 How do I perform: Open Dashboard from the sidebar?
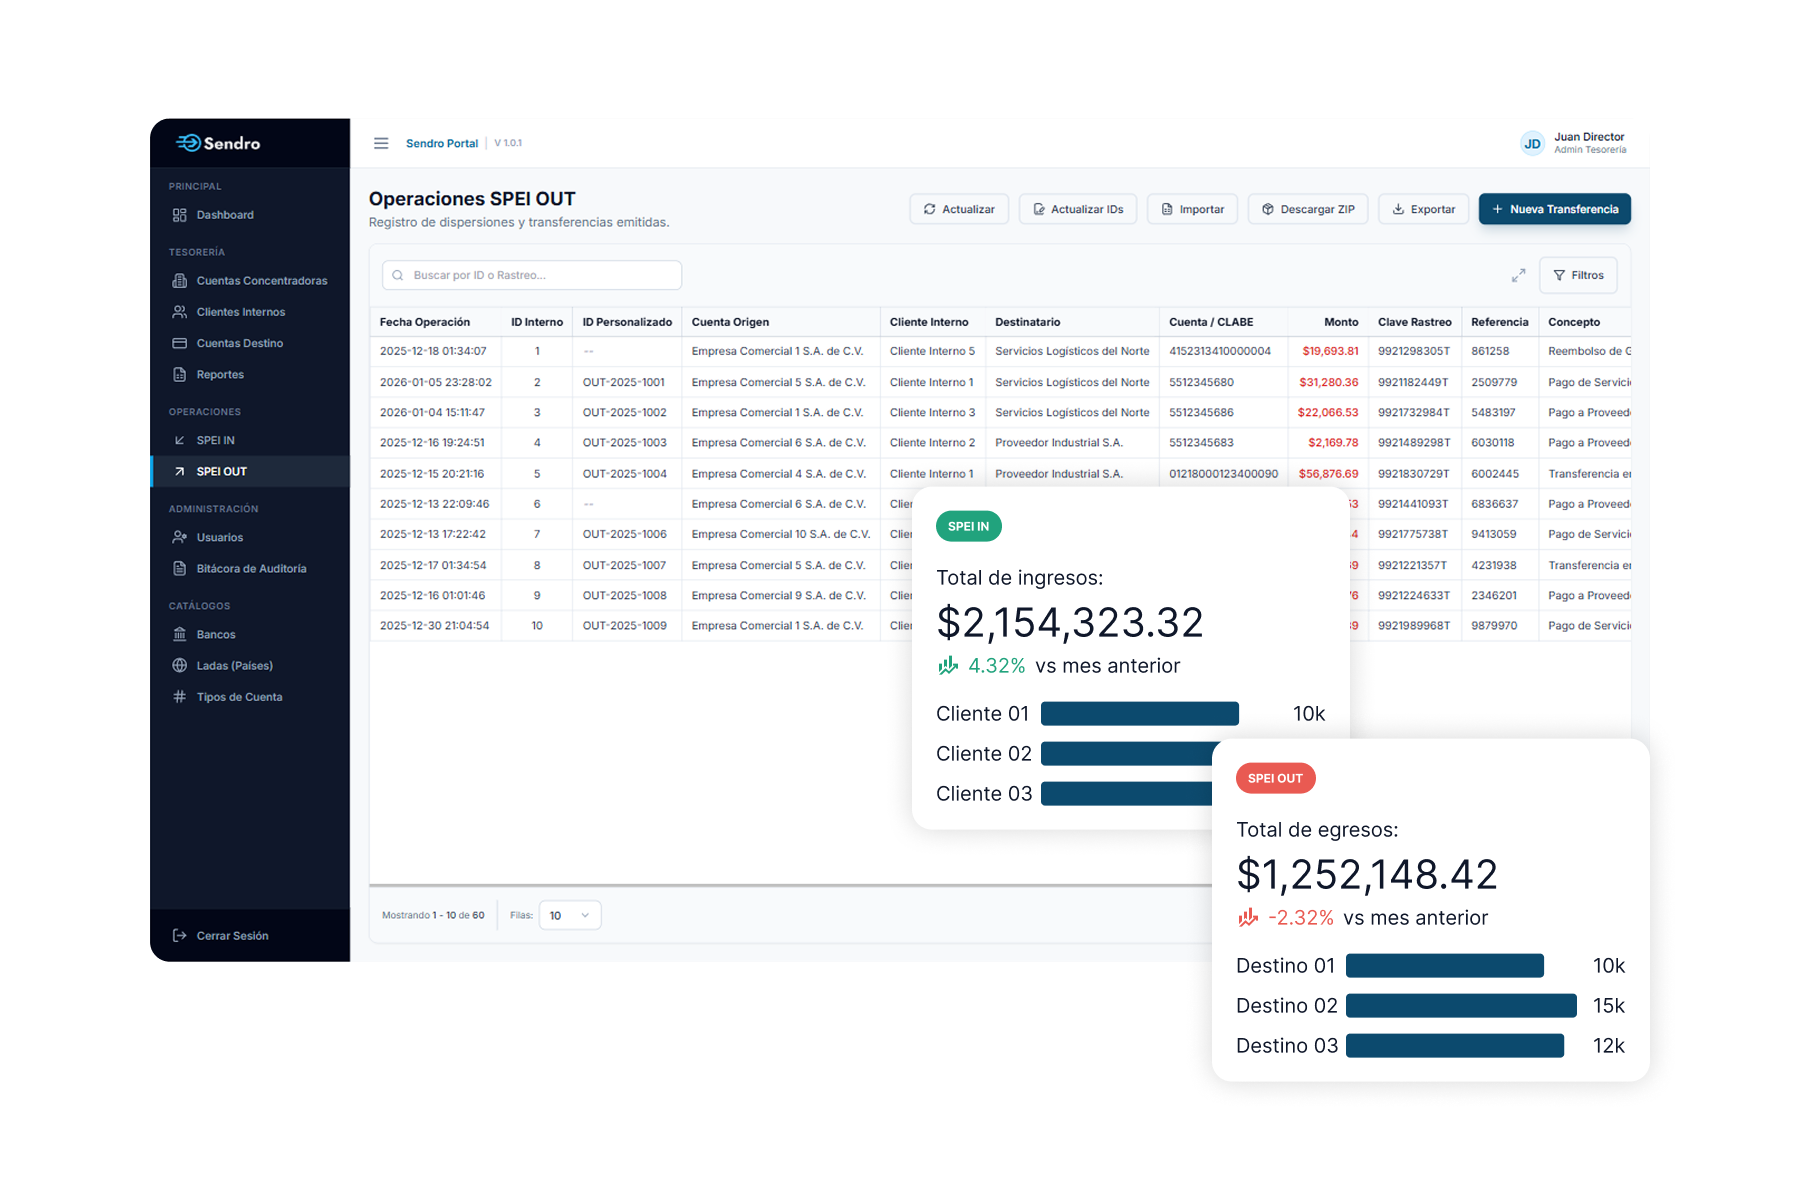point(225,215)
